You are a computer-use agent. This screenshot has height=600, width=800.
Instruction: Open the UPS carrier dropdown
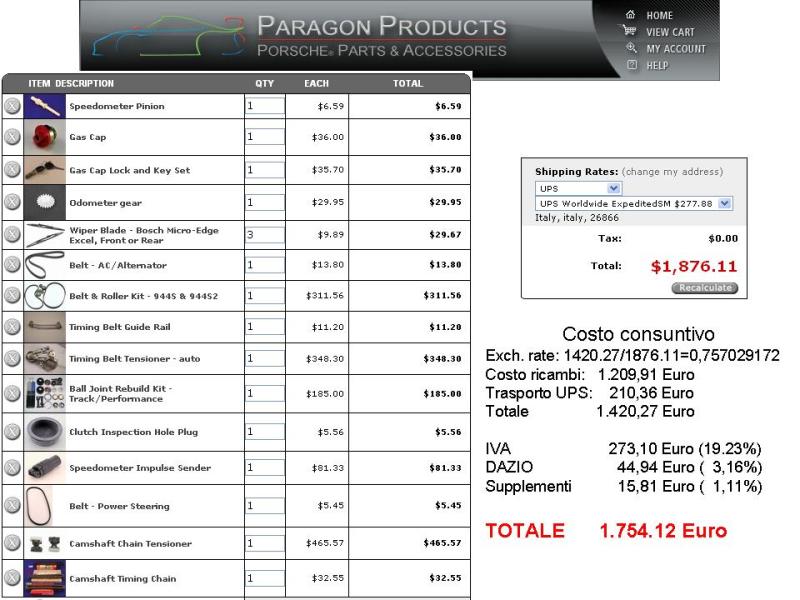coord(578,188)
